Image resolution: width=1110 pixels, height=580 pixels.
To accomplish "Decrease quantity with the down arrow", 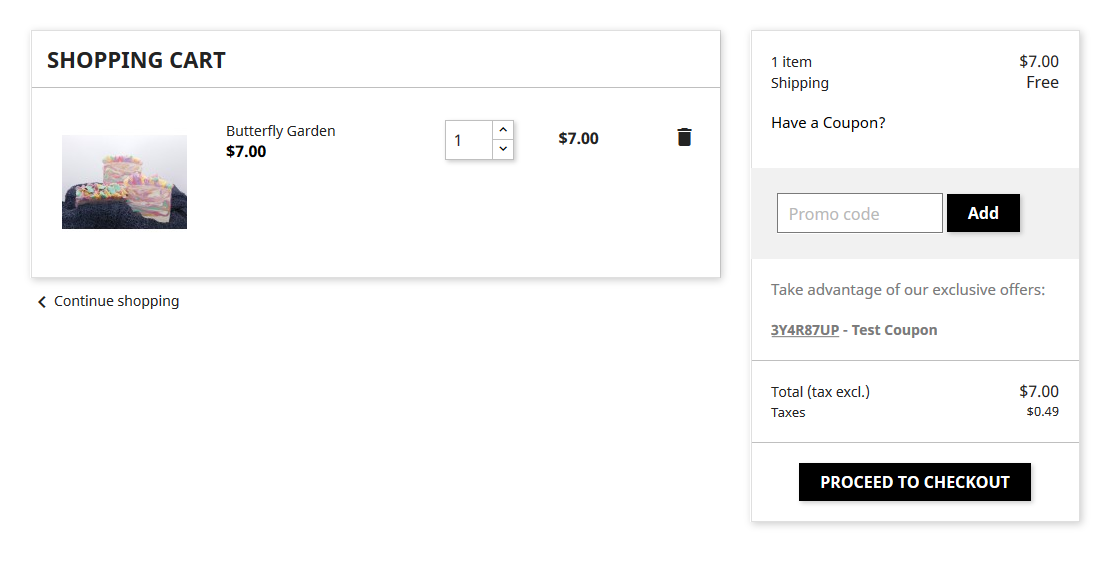I will (x=503, y=149).
